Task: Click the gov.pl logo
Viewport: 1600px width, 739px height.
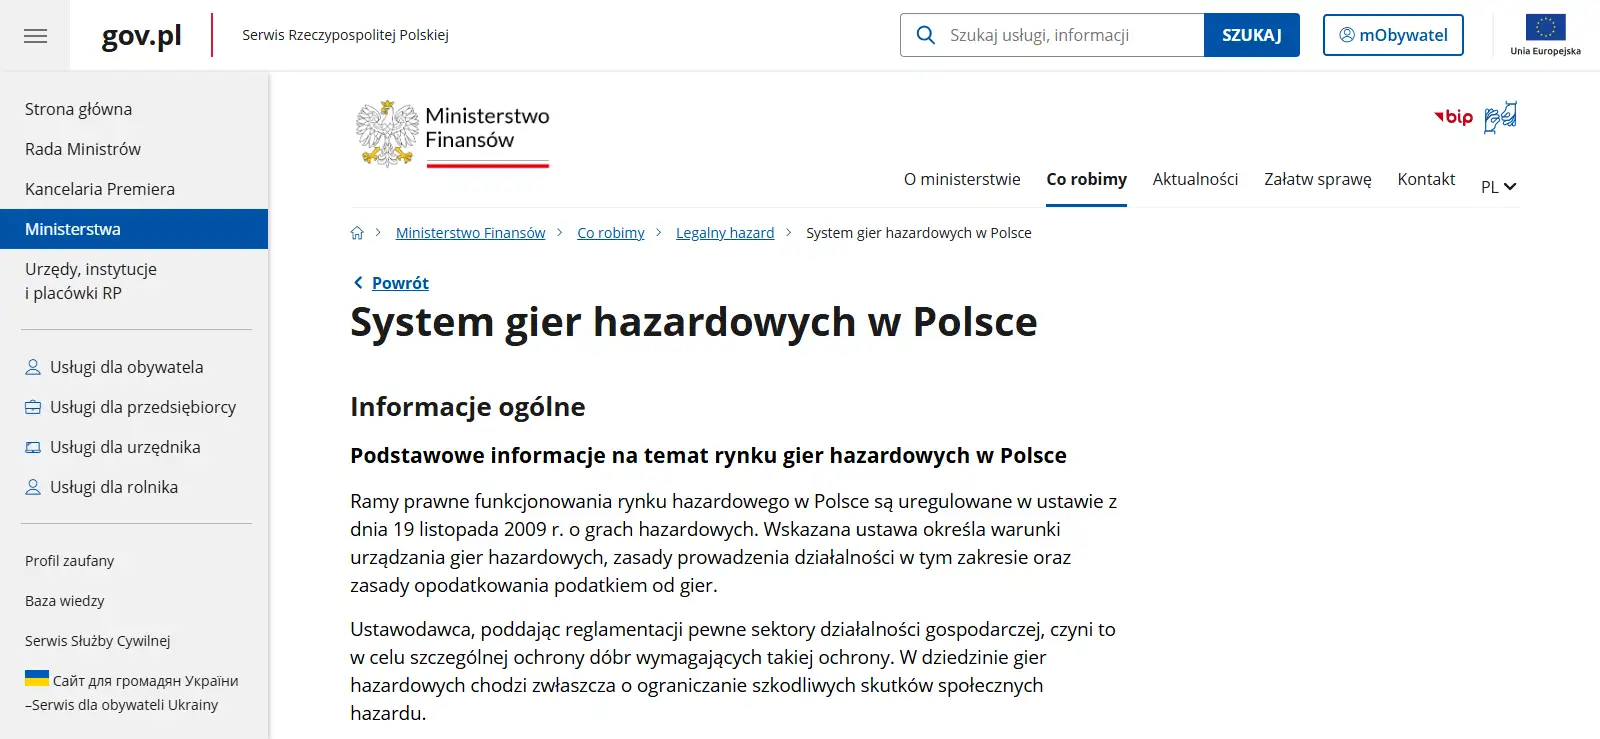Action: pos(141,35)
